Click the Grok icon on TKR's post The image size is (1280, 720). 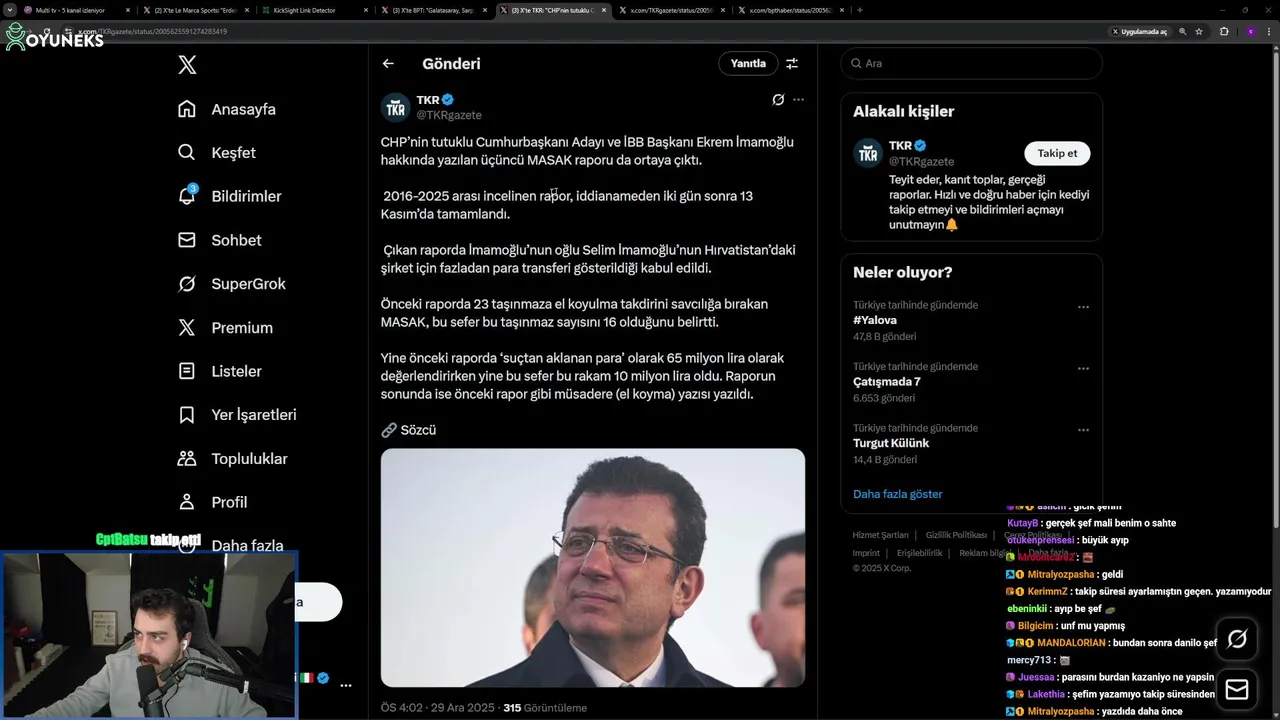778,100
